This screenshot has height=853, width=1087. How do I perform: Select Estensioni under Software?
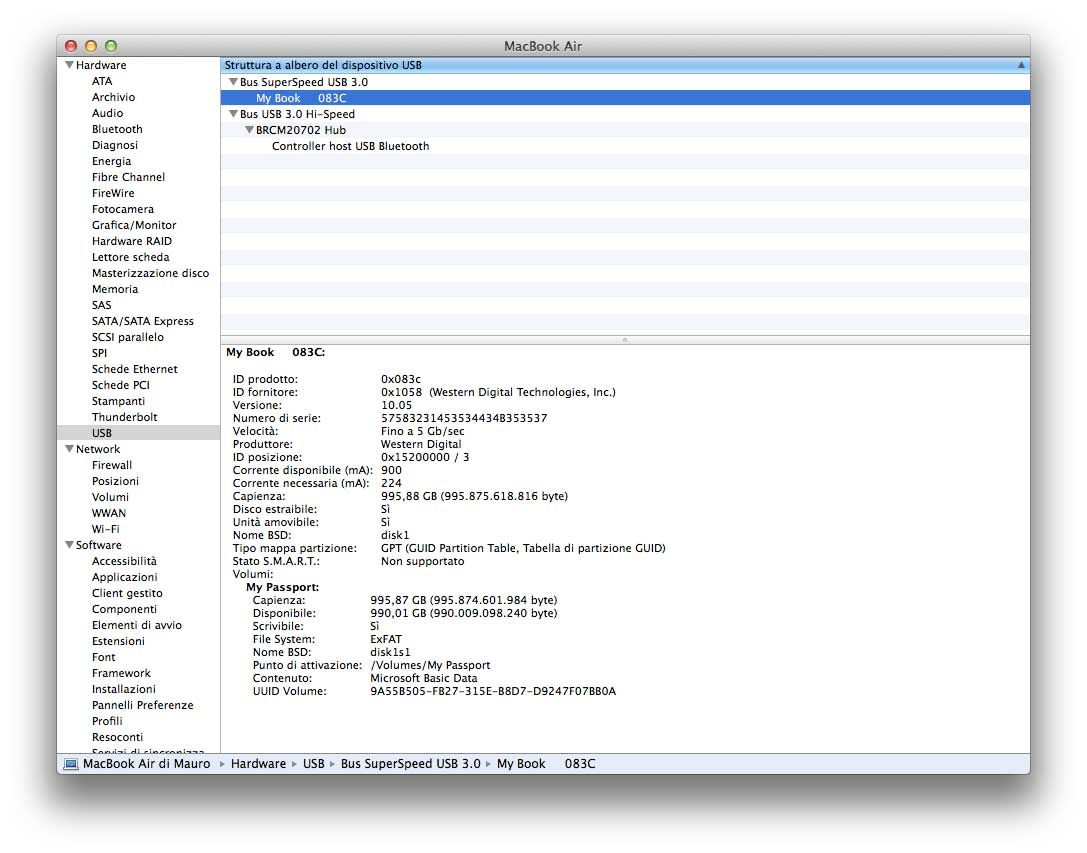pos(118,641)
